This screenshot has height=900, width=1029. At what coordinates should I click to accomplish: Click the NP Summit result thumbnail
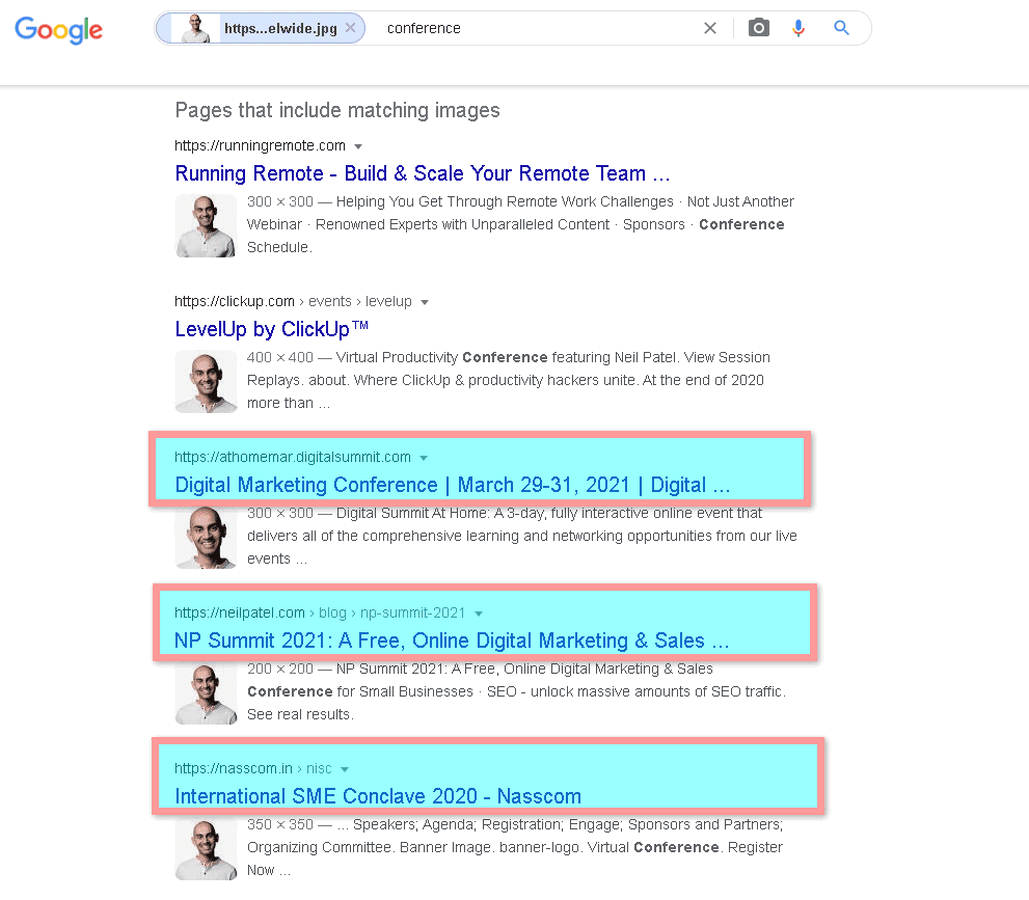[x=205, y=692]
